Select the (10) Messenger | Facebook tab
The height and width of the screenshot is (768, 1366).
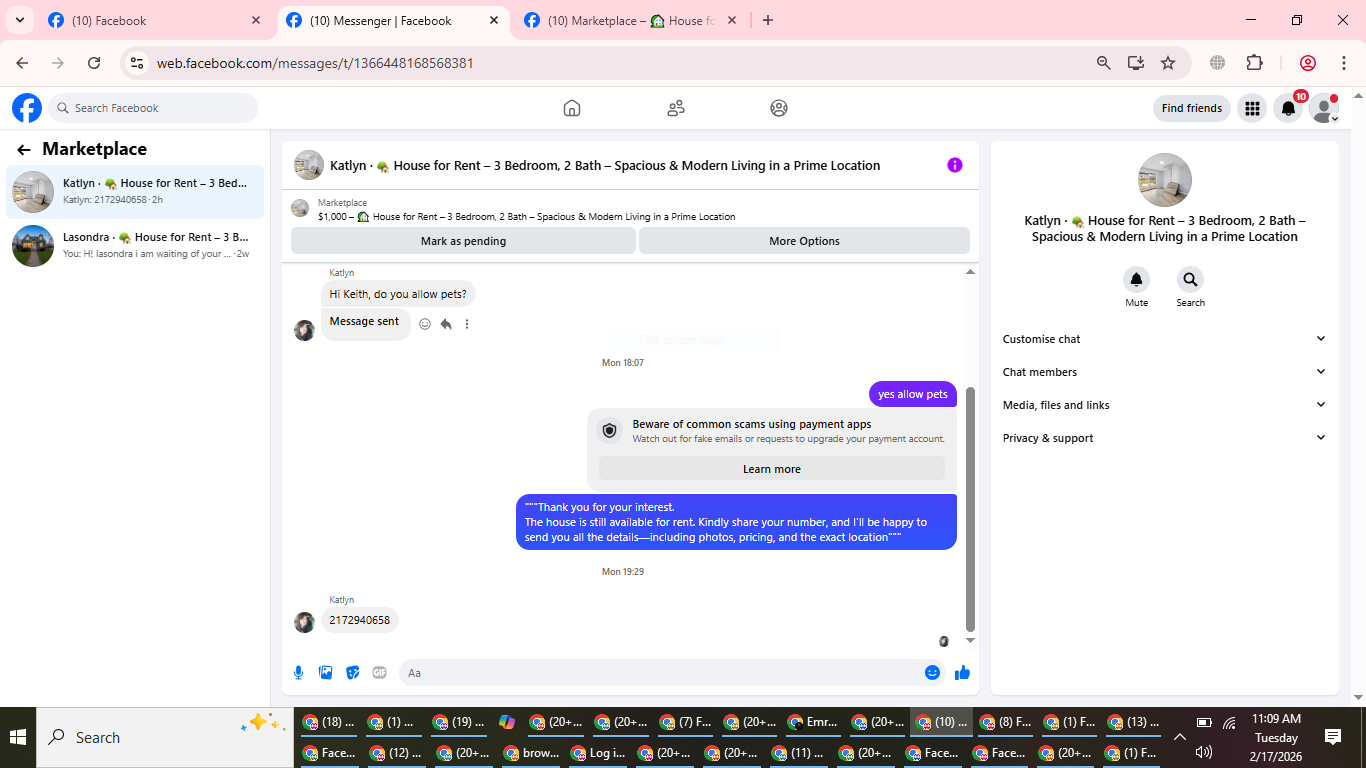pos(392,20)
